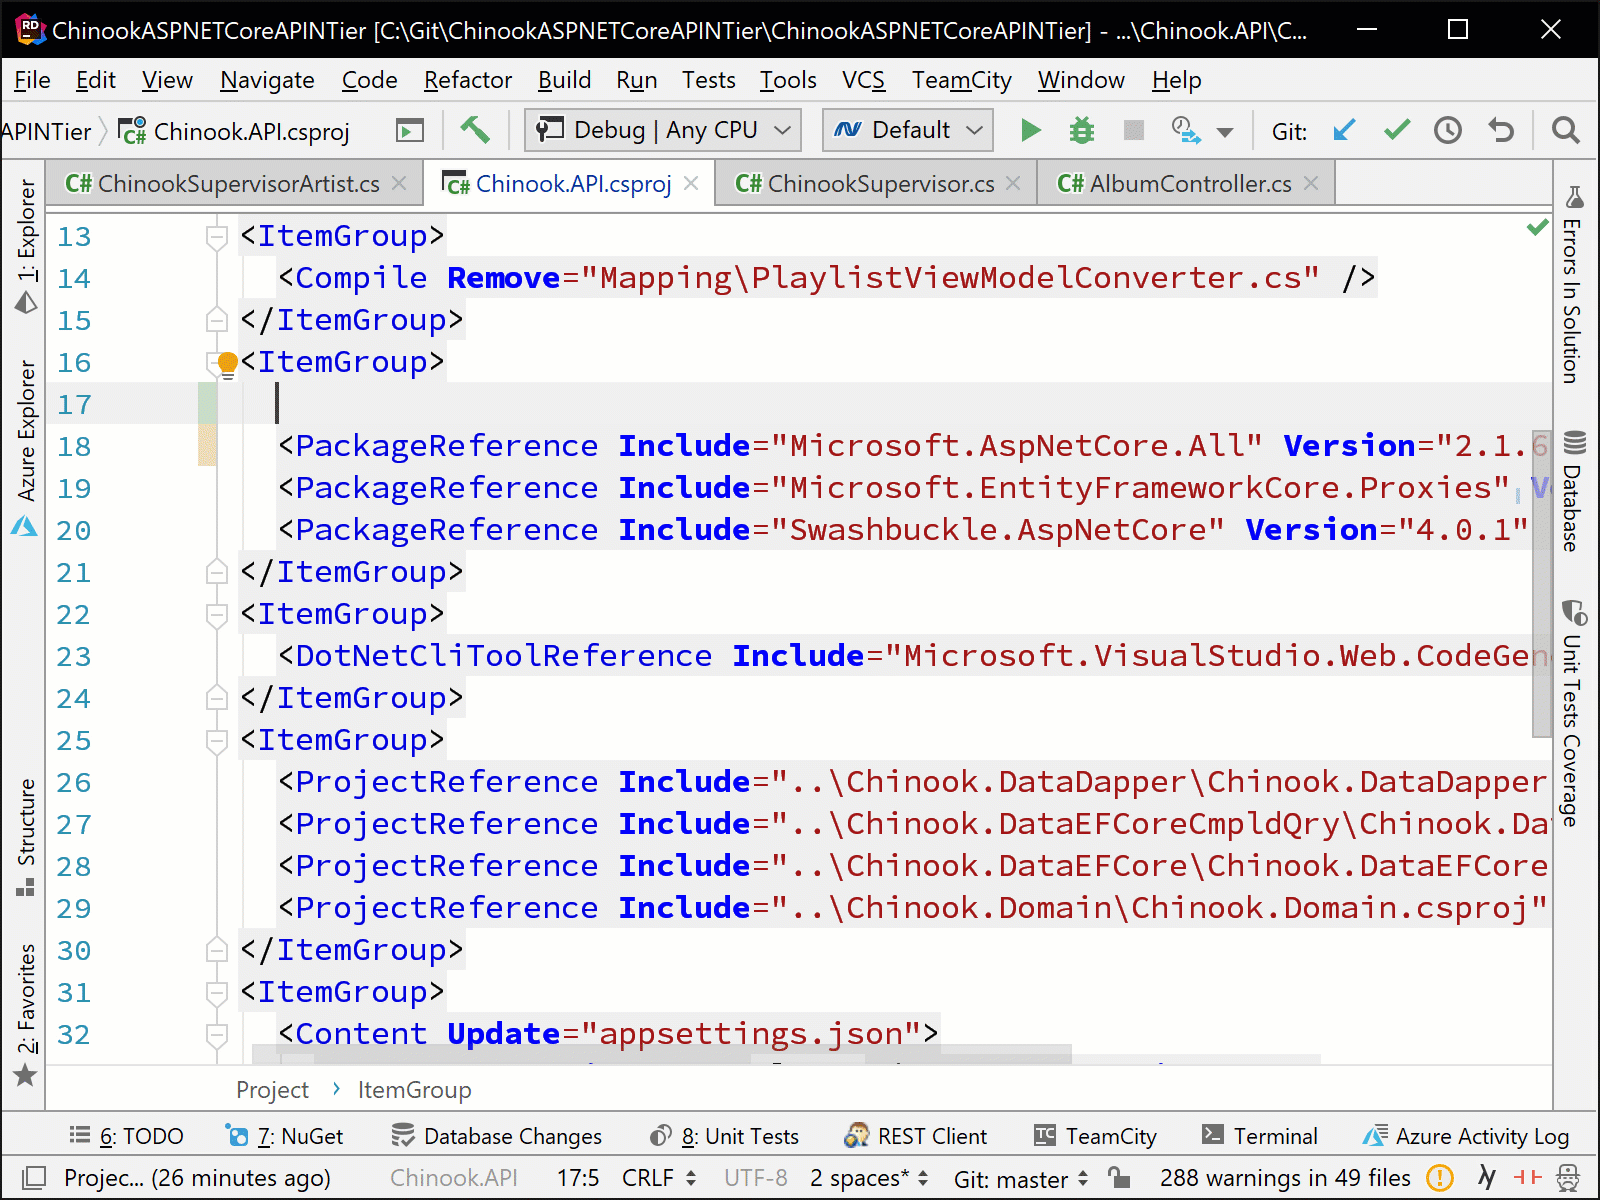
Task: Open Azure Explorer side panel
Action: (25, 448)
